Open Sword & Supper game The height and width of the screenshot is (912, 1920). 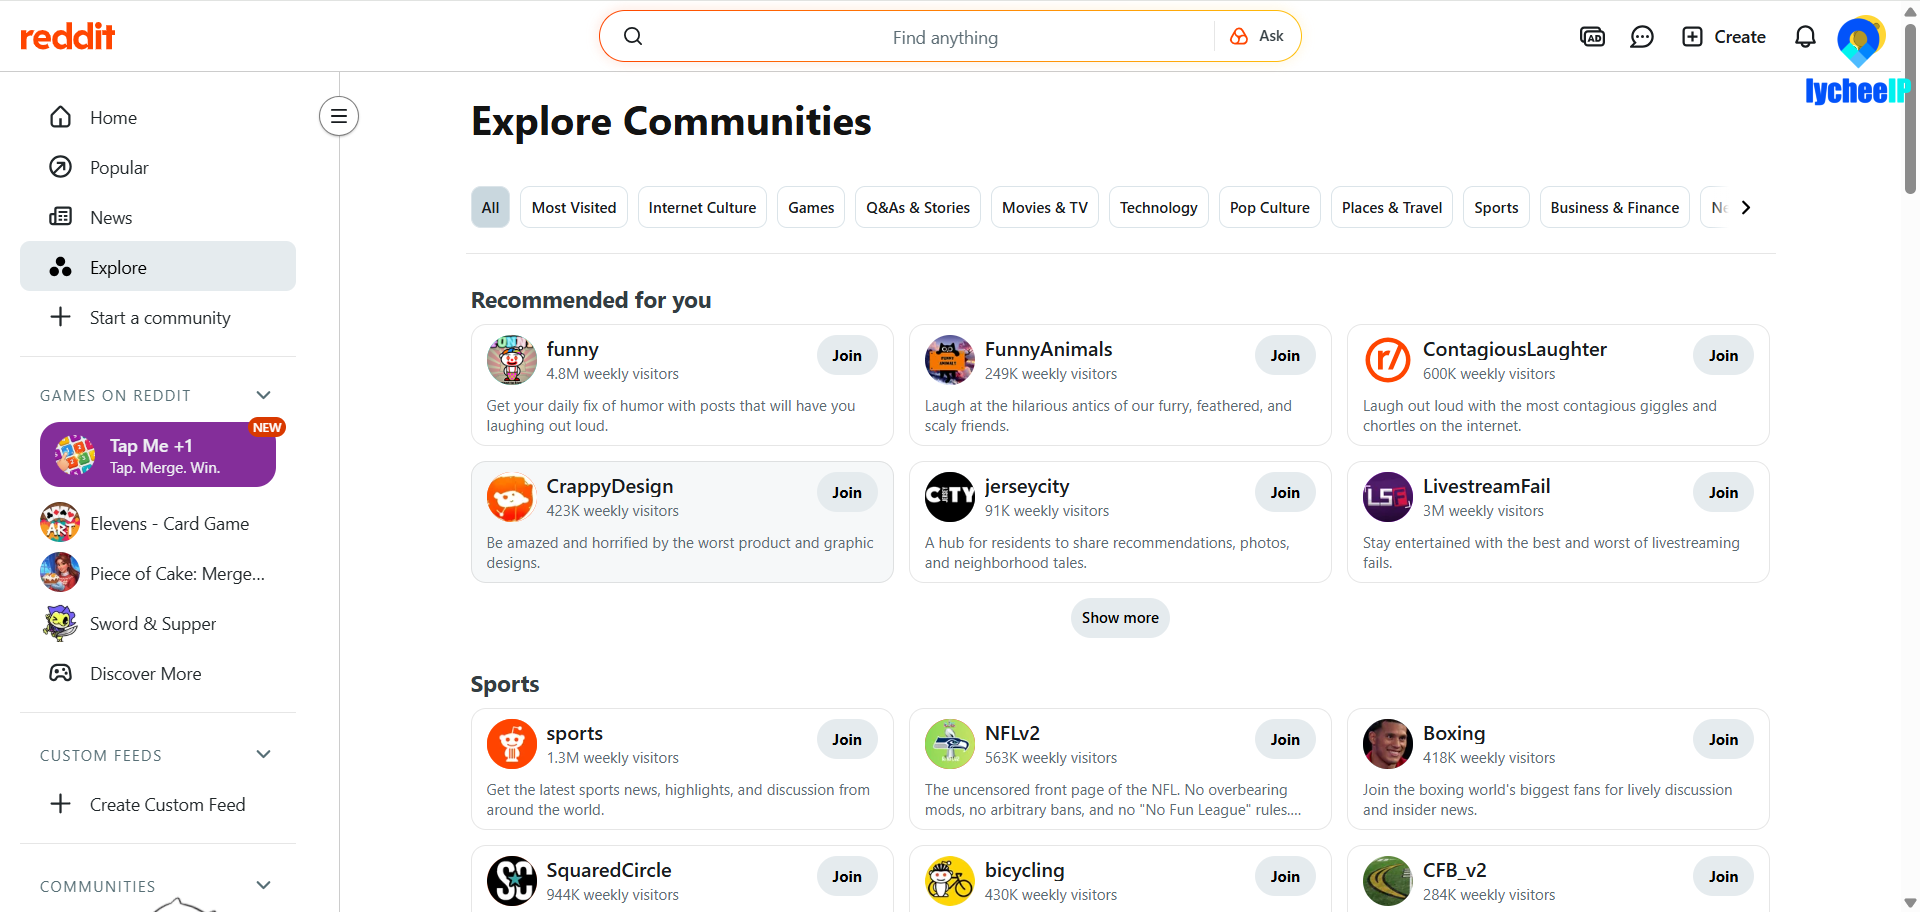tap(158, 623)
